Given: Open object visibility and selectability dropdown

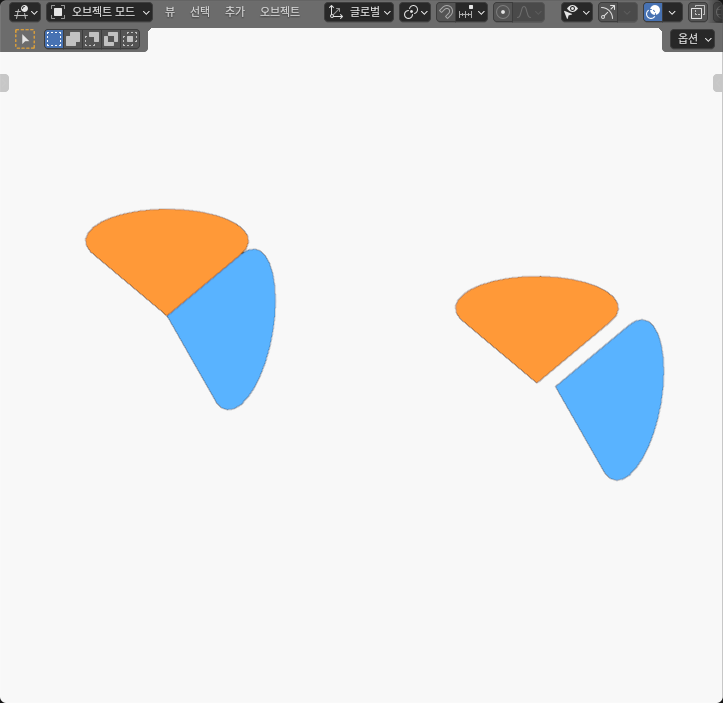Looking at the screenshot, I should coord(577,12).
